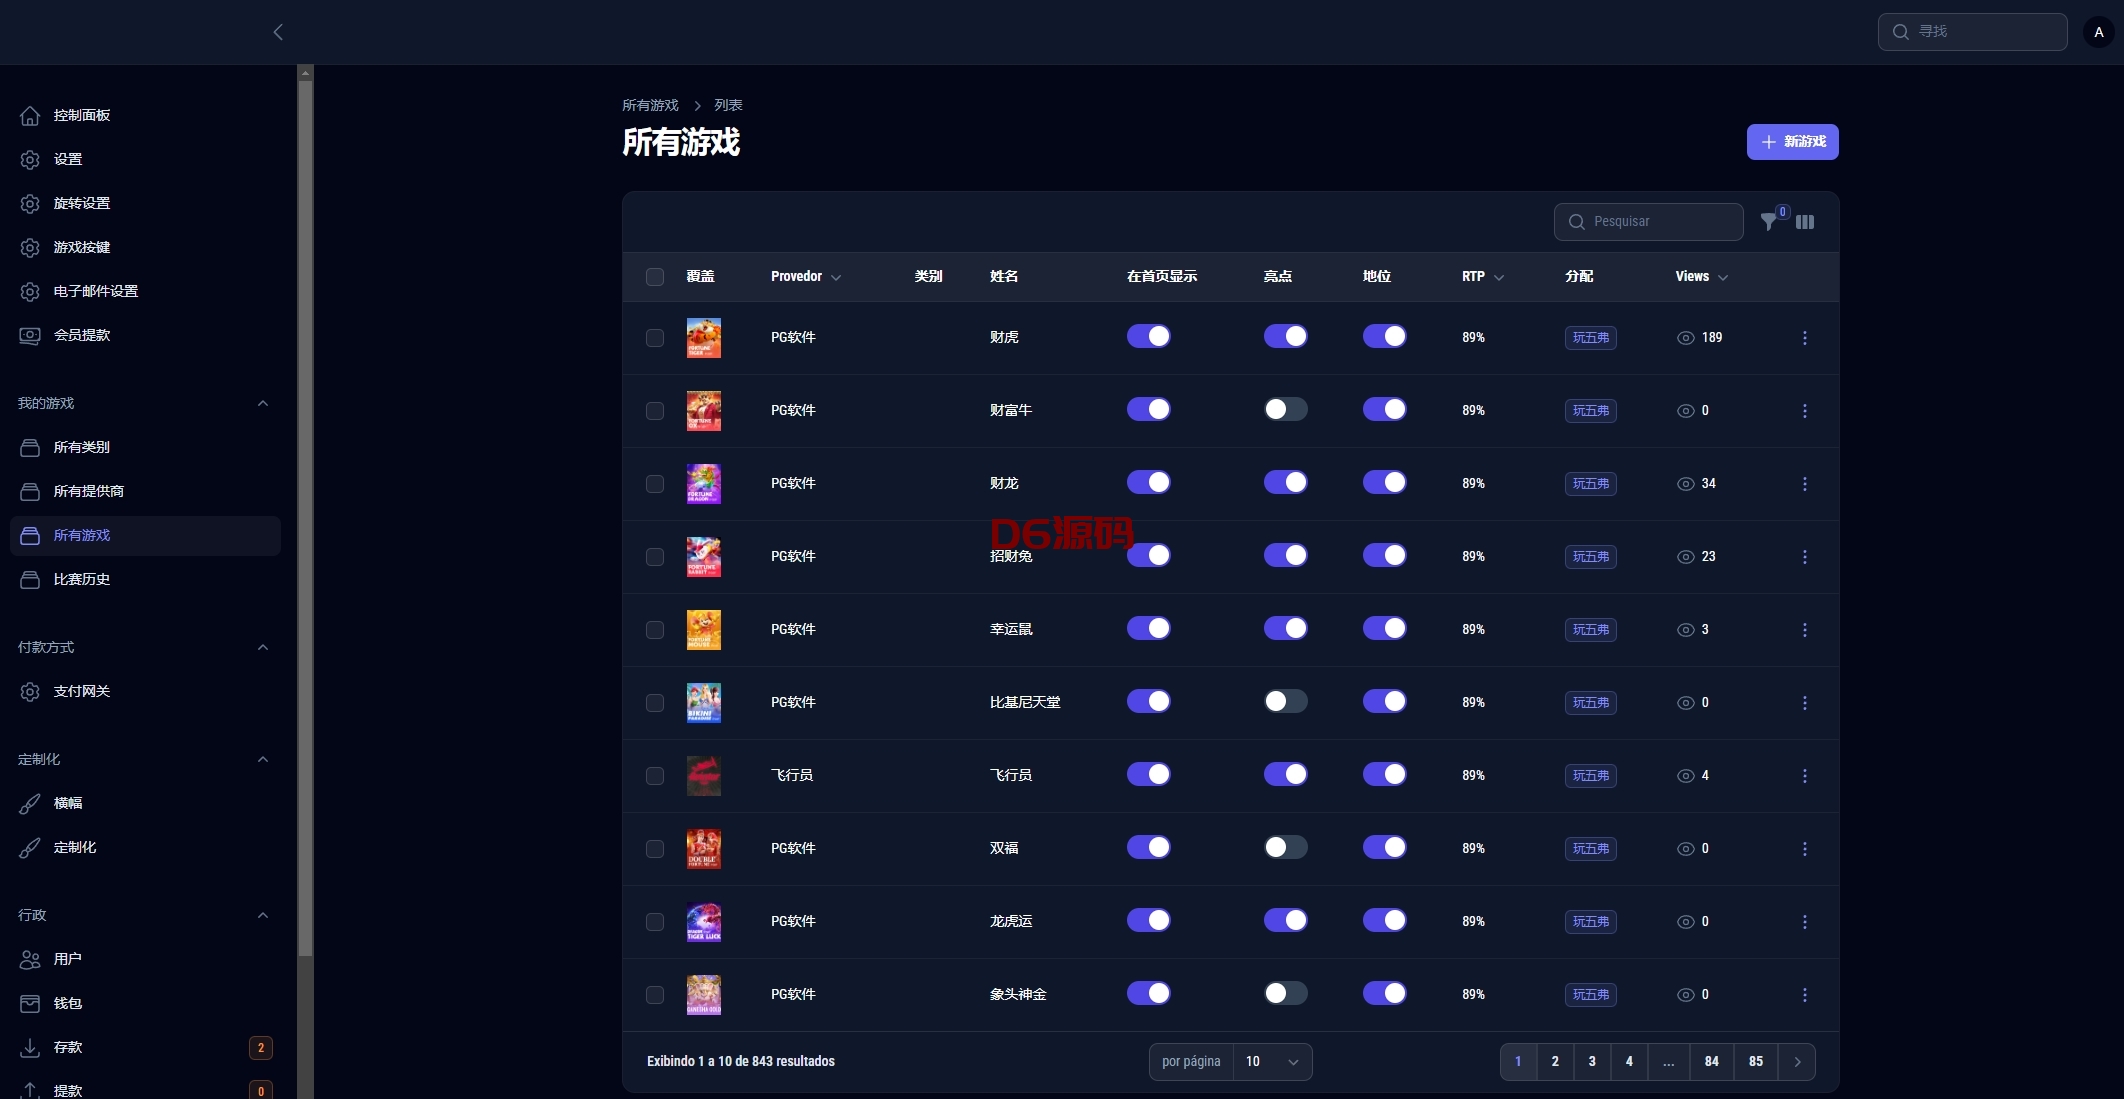Image resolution: width=2124 pixels, height=1099 pixels.
Task: Go to next page arrow
Action: (1797, 1062)
